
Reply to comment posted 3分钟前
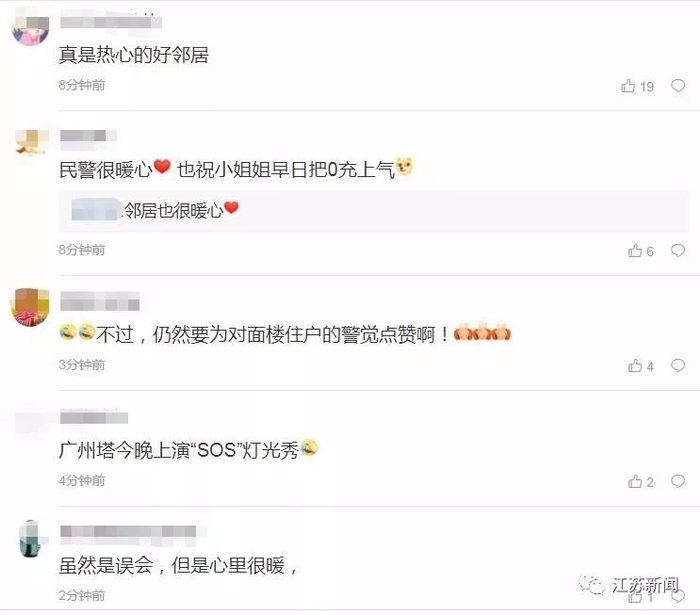678,366
